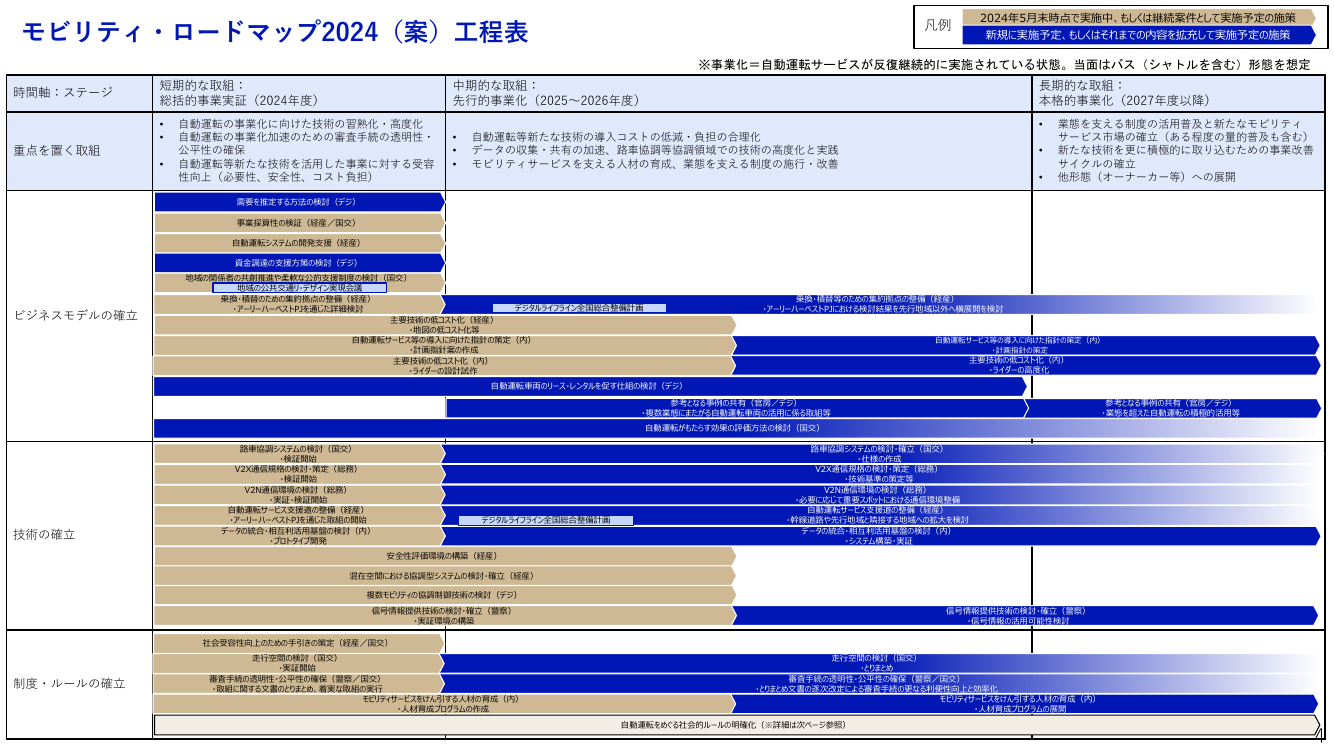Click bullet "他形態（オーナーカー等）への展開"
Screen dimensions: 1334x750
pos(1146,177)
